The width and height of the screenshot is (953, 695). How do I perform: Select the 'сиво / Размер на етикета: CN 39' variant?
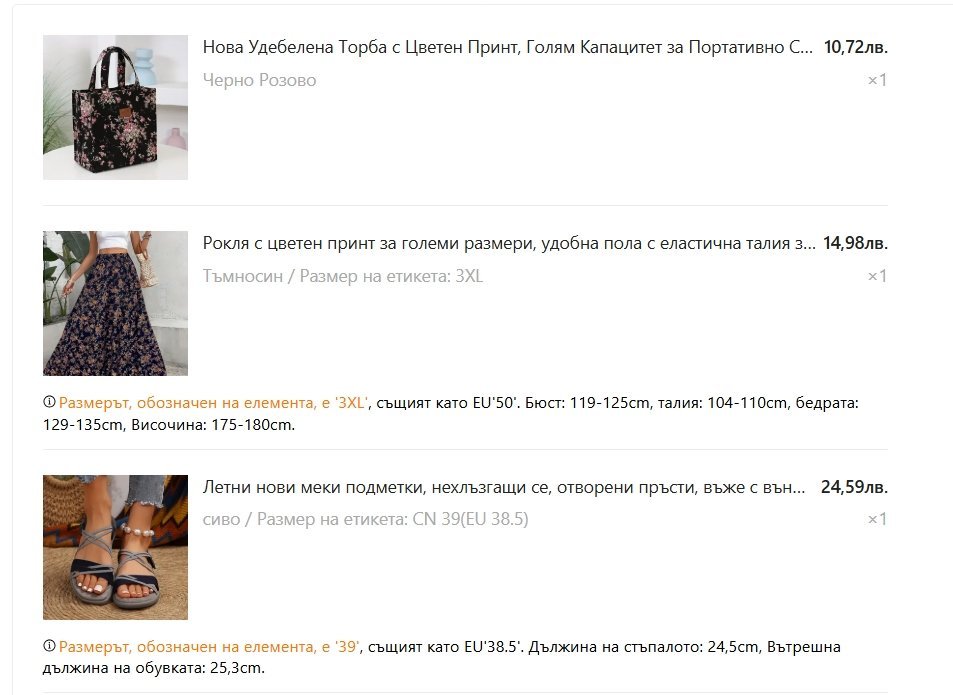coord(365,519)
